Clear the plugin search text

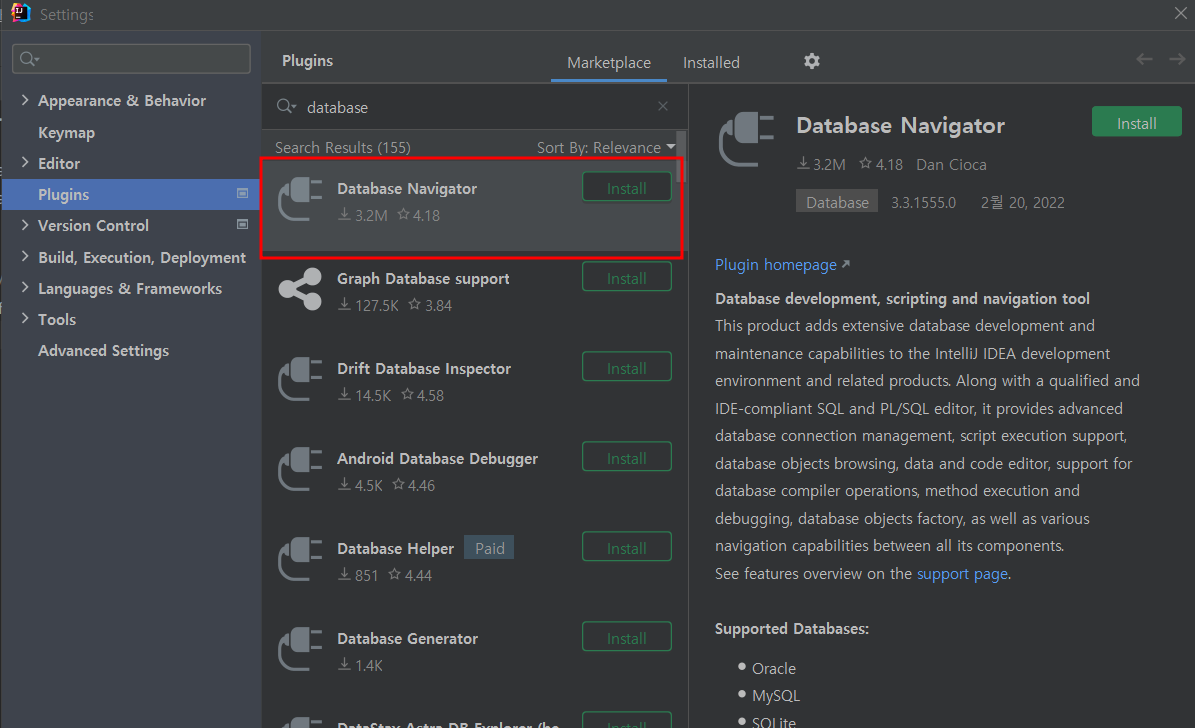[663, 106]
